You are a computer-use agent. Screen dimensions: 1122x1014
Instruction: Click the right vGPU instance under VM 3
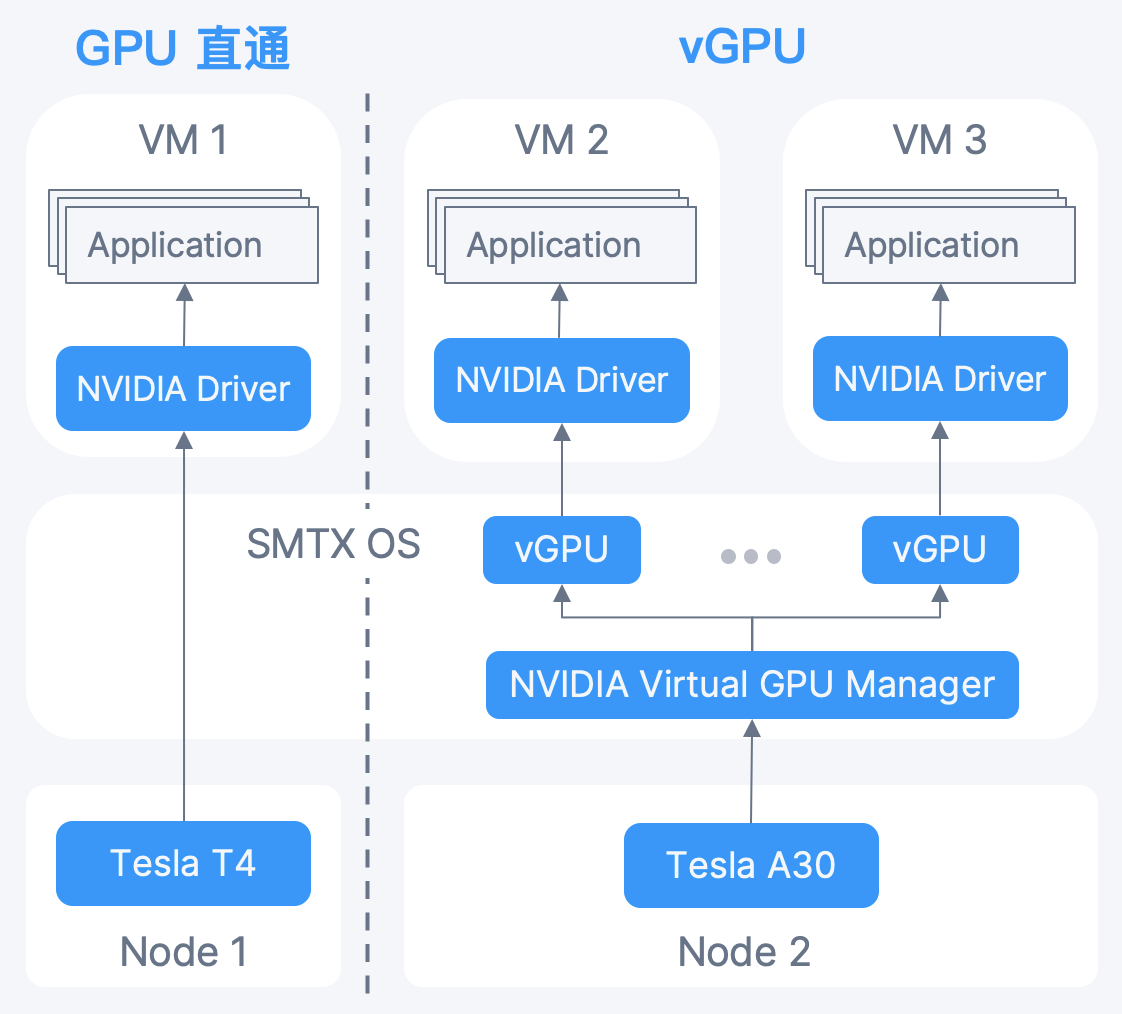939,549
